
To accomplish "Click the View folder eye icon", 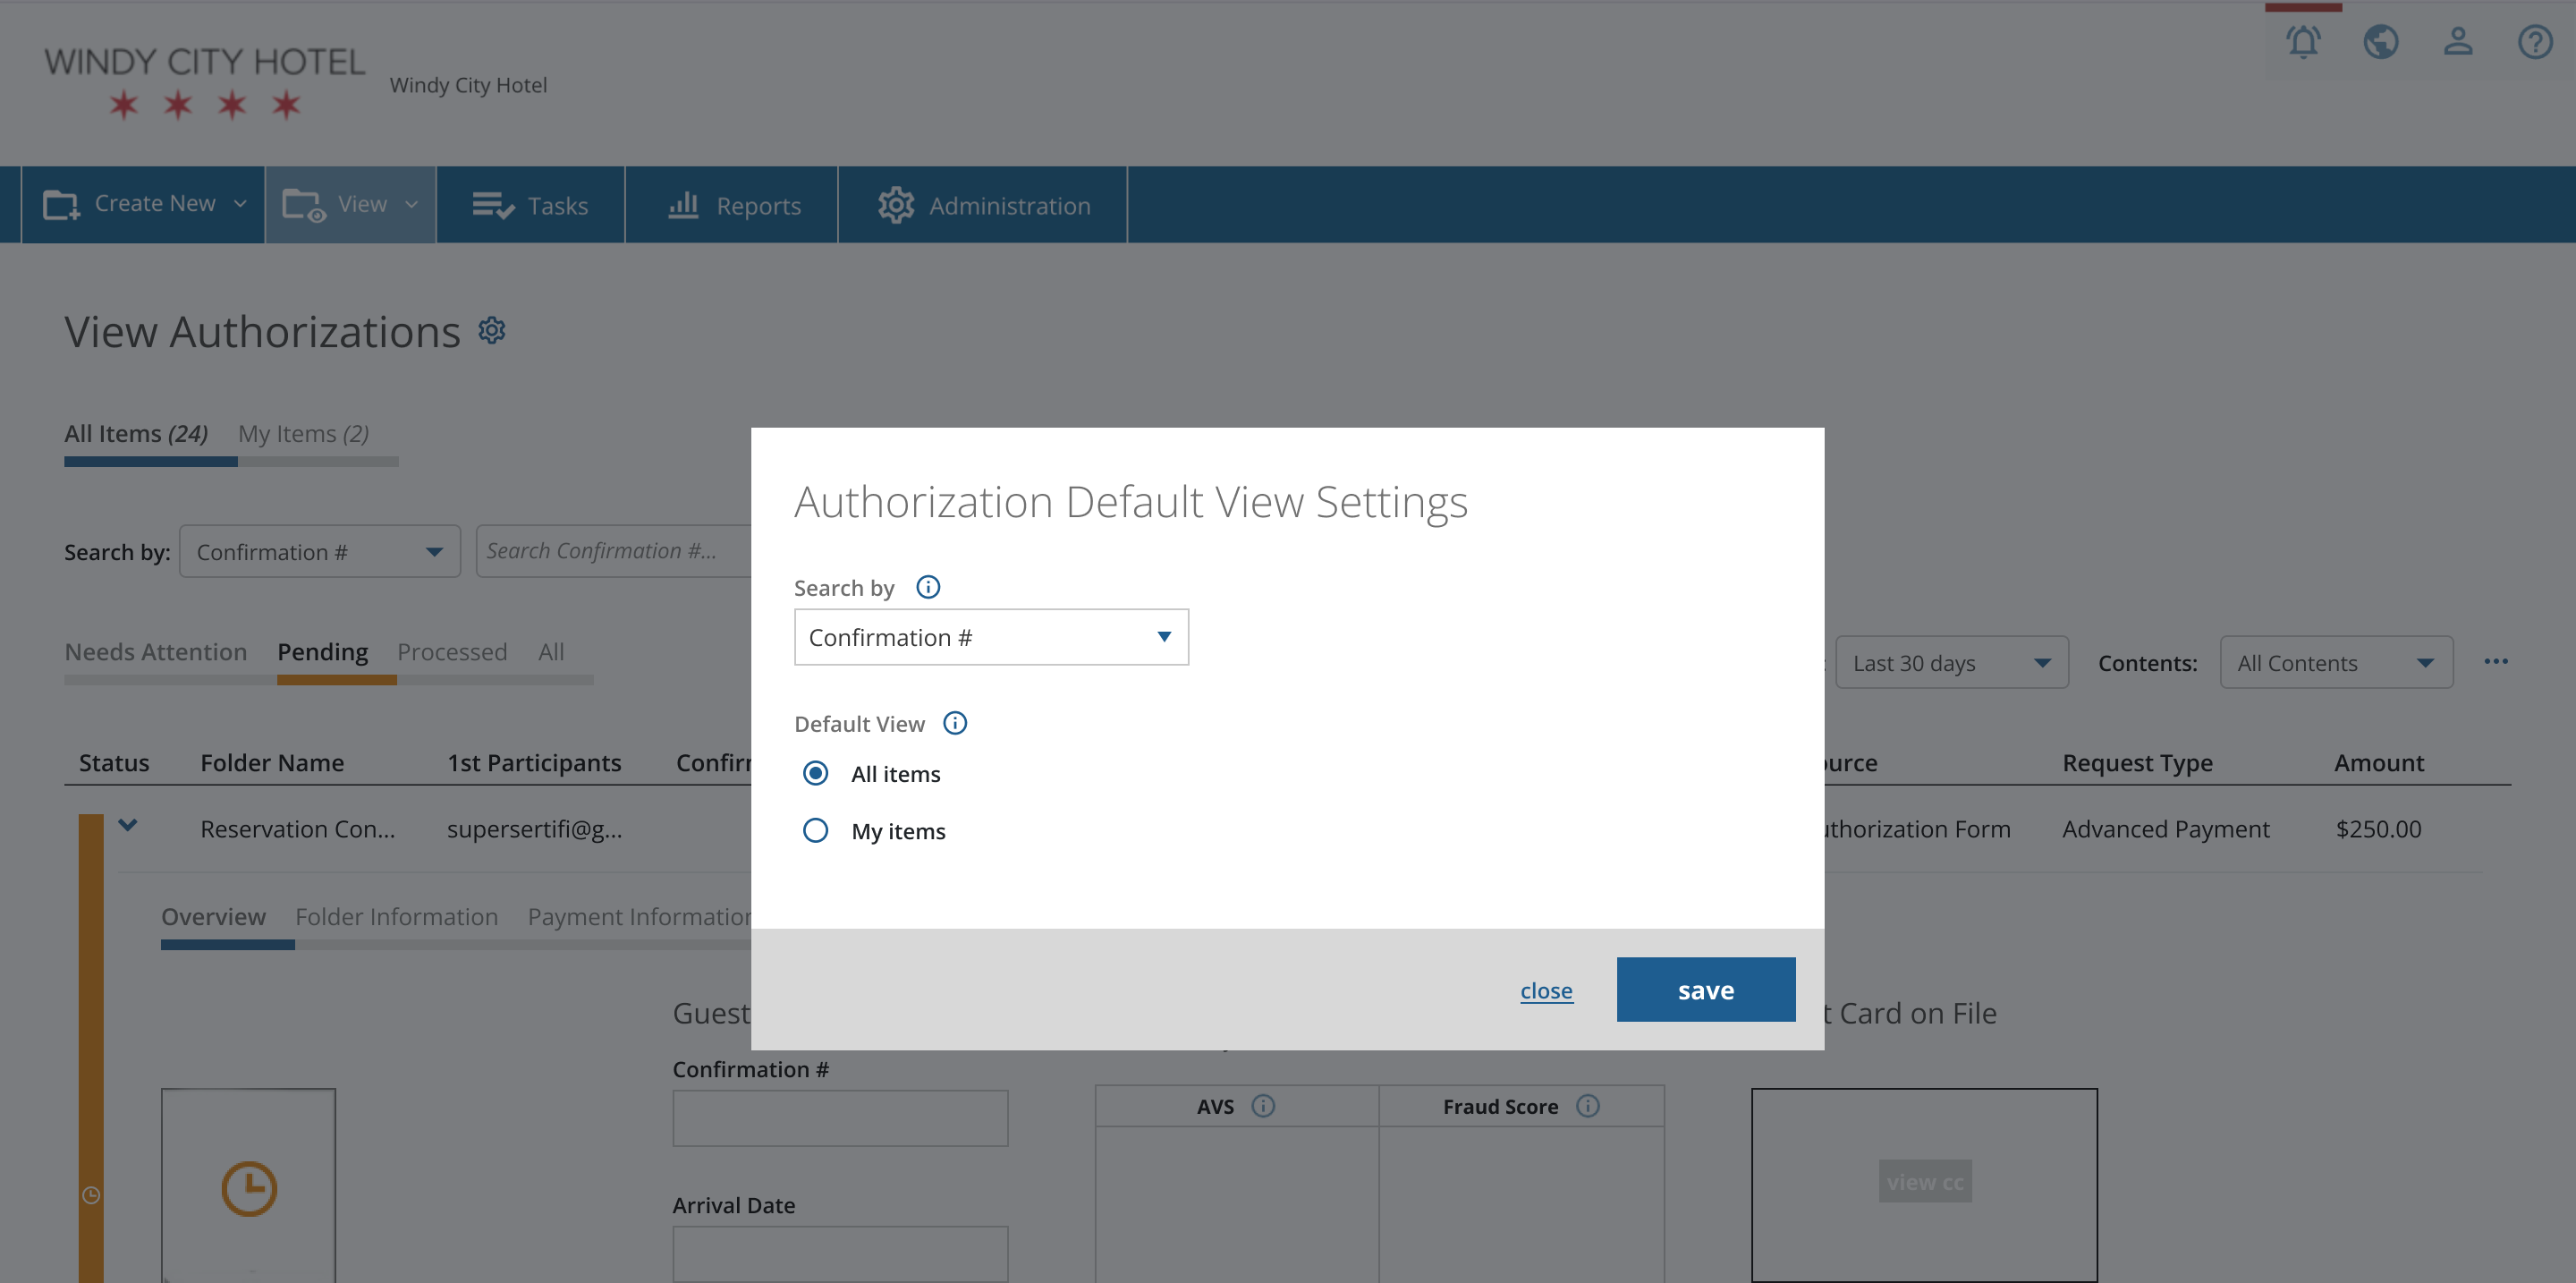I will tap(304, 205).
